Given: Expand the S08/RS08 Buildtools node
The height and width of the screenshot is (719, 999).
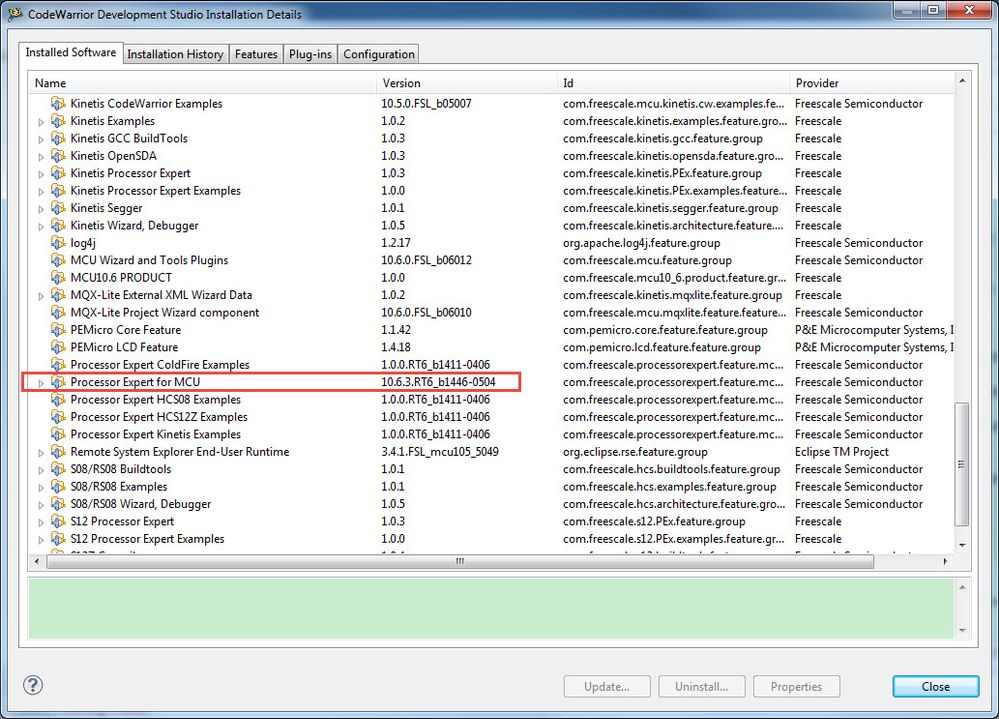Looking at the screenshot, I should (41, 469).
